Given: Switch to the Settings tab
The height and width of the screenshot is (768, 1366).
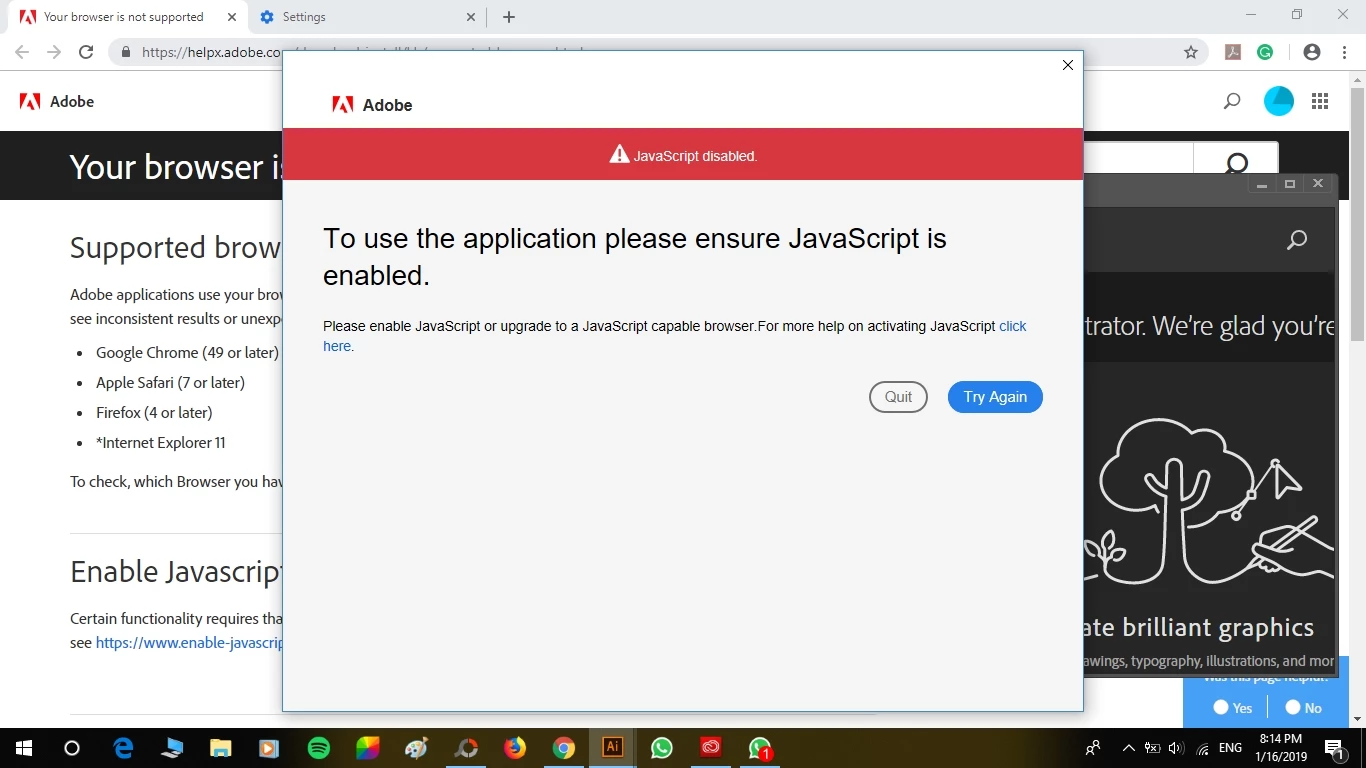Looking at the screenshot, I should (366, 17).
